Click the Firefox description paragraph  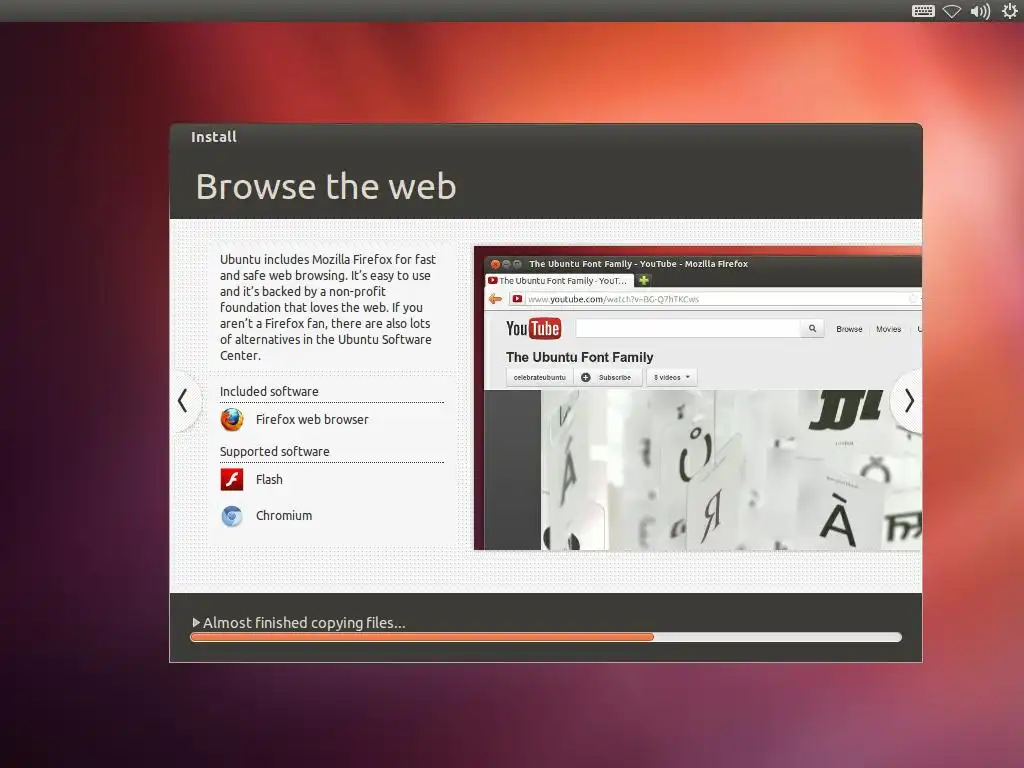pos(327,307)
